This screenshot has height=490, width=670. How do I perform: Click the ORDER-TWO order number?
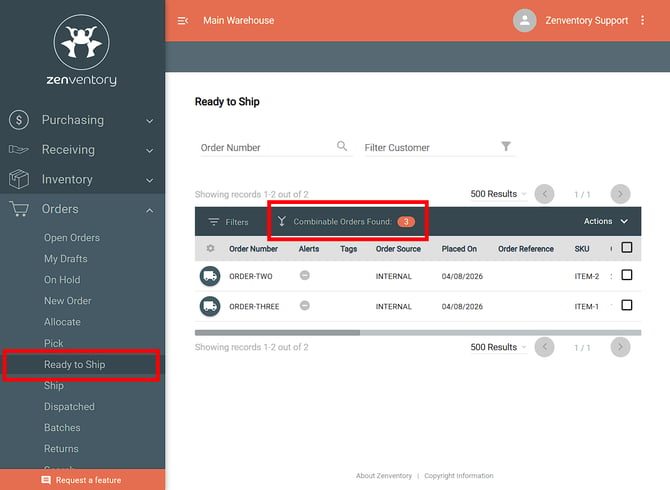[250, 276]
